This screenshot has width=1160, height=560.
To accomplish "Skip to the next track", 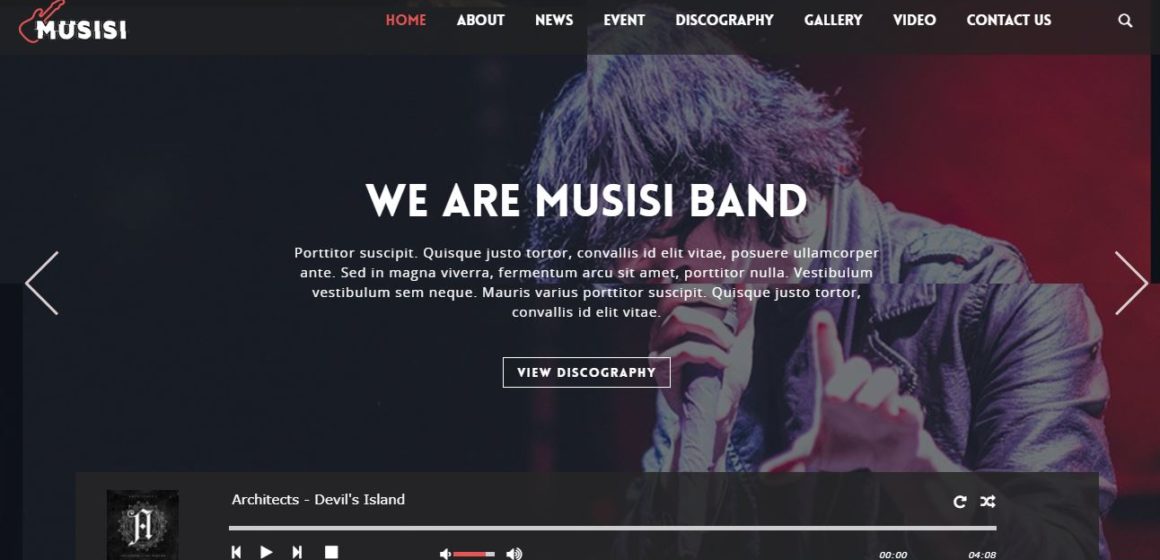I will (297, 552).
